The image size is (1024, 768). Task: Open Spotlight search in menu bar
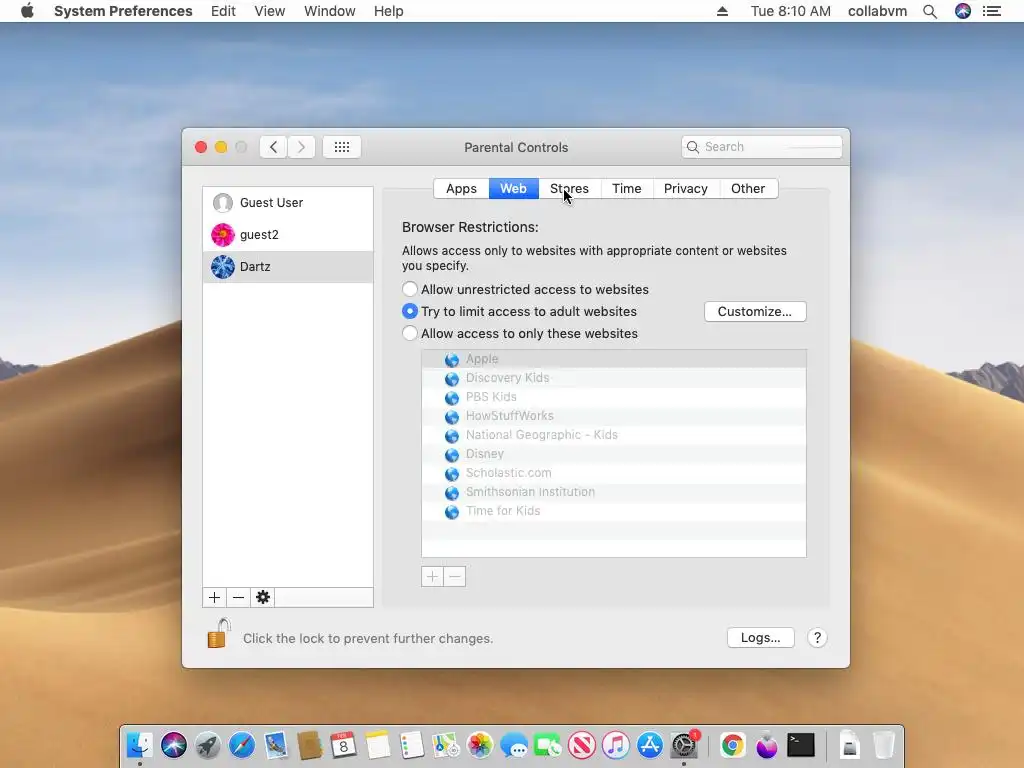[x=930, y=11]
